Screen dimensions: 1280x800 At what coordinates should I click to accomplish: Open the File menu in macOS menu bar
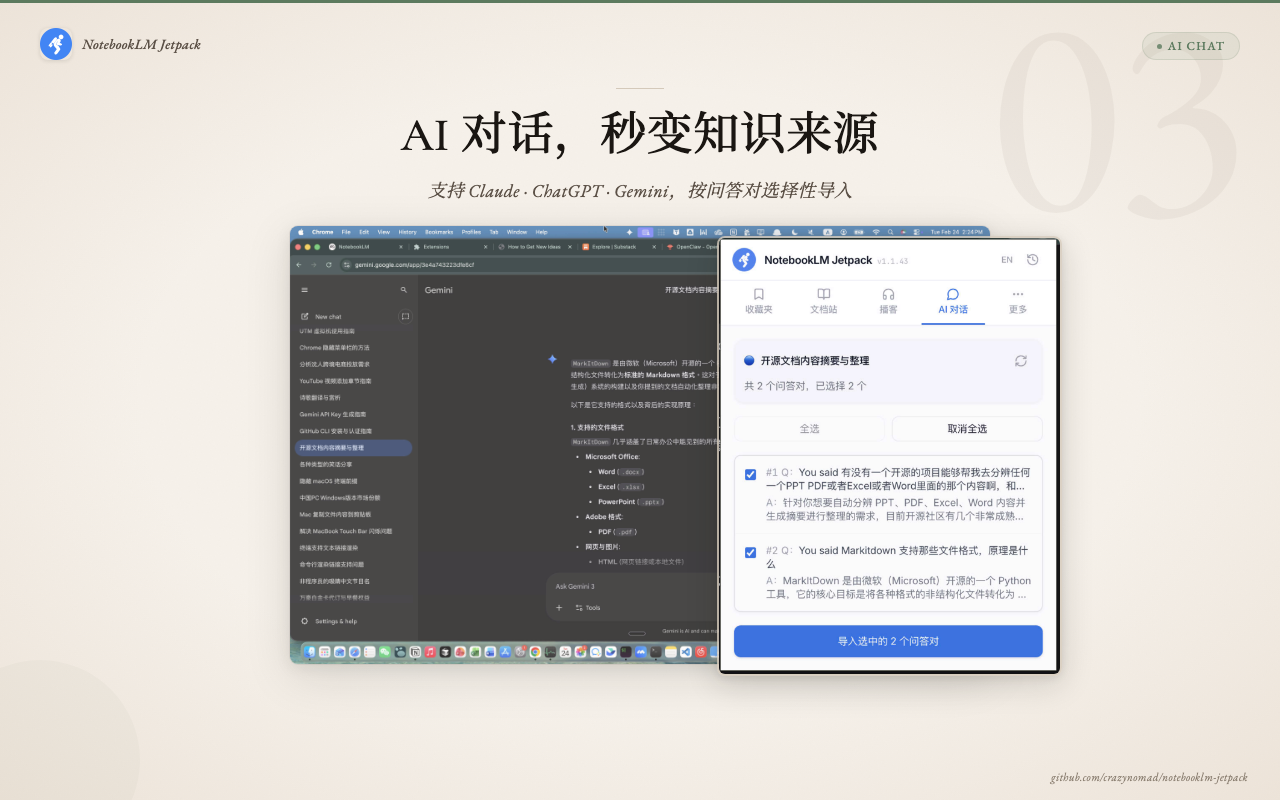pos(346,232)
